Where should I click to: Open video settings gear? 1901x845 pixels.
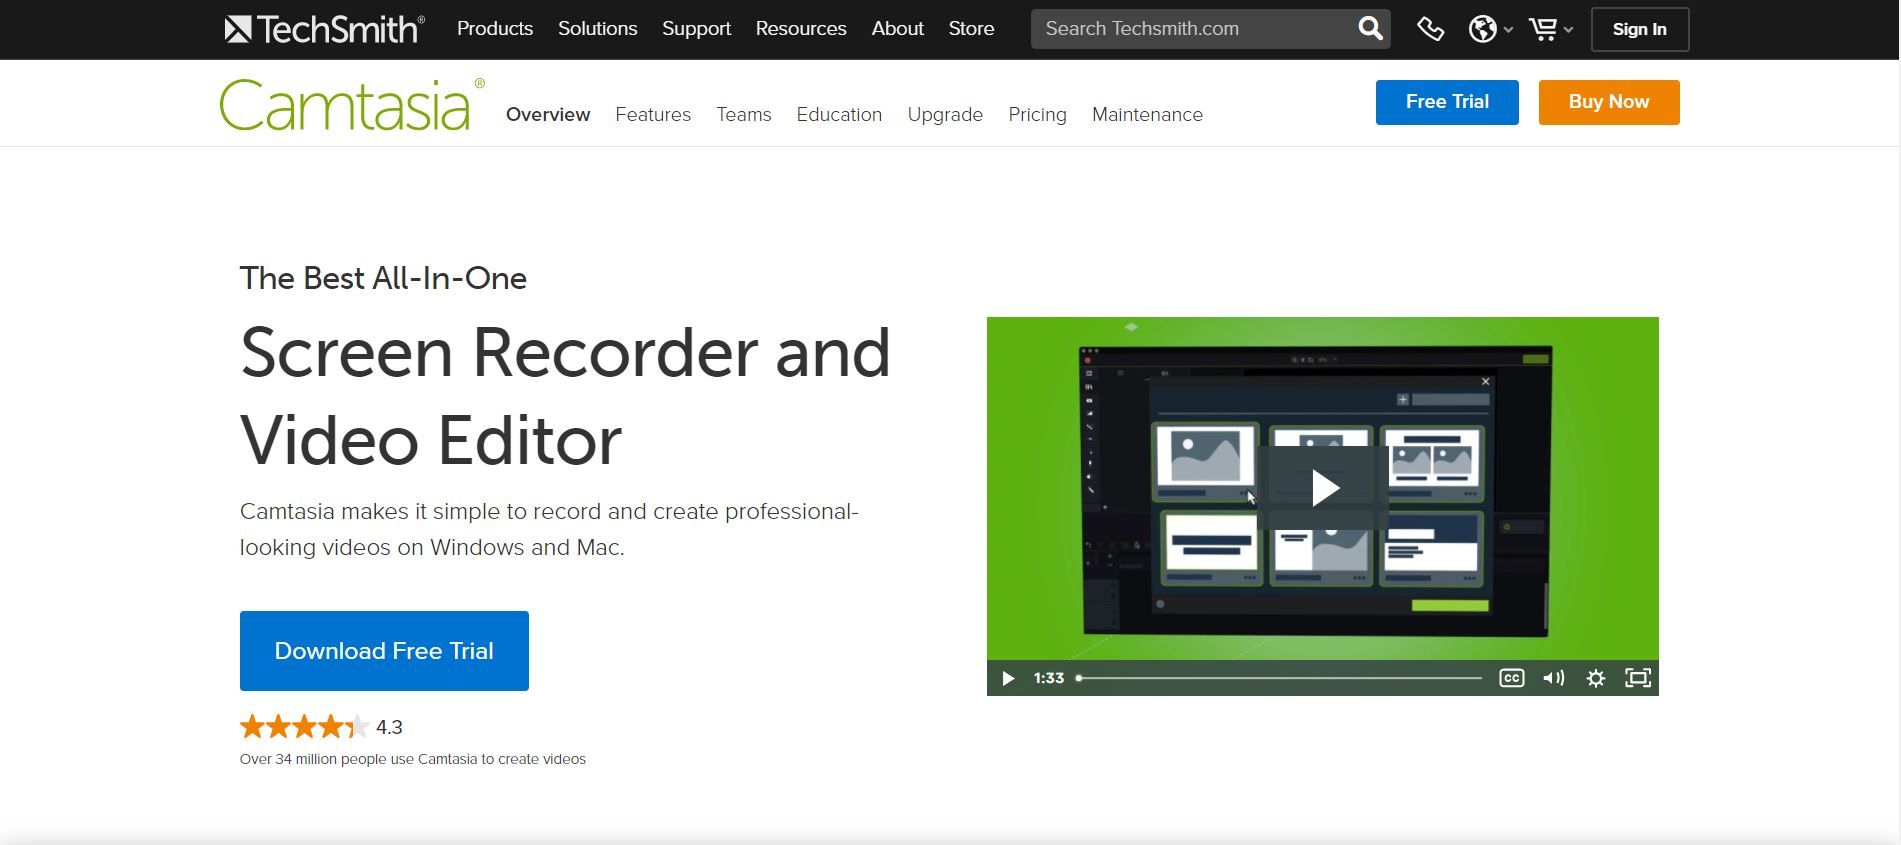click(1596, 678)
